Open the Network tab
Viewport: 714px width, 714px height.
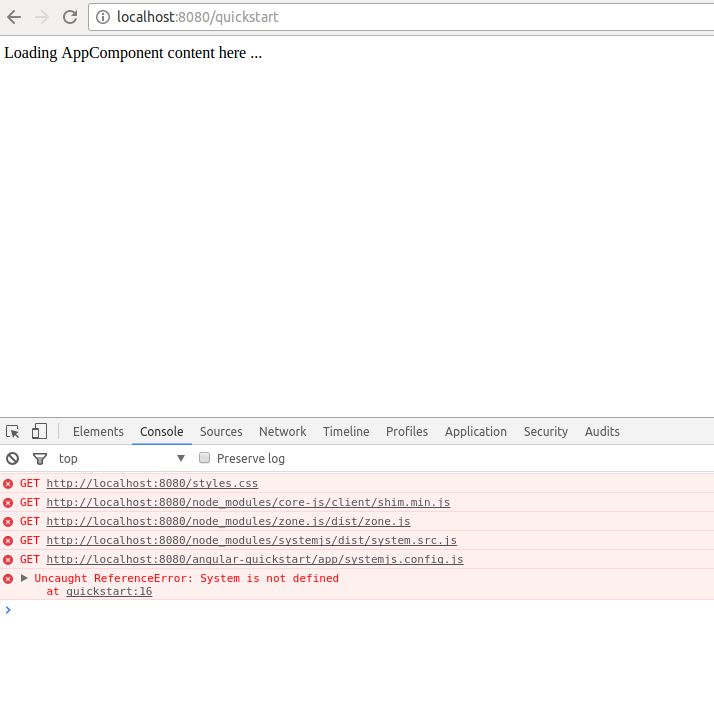(x=282, y=431)
